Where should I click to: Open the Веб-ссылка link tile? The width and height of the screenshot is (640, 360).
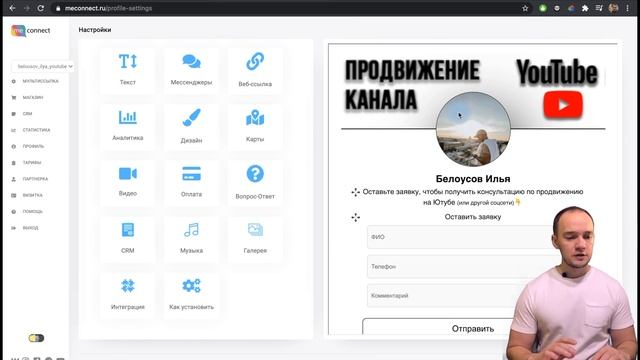pyautogui.click(x=255, y=71)
